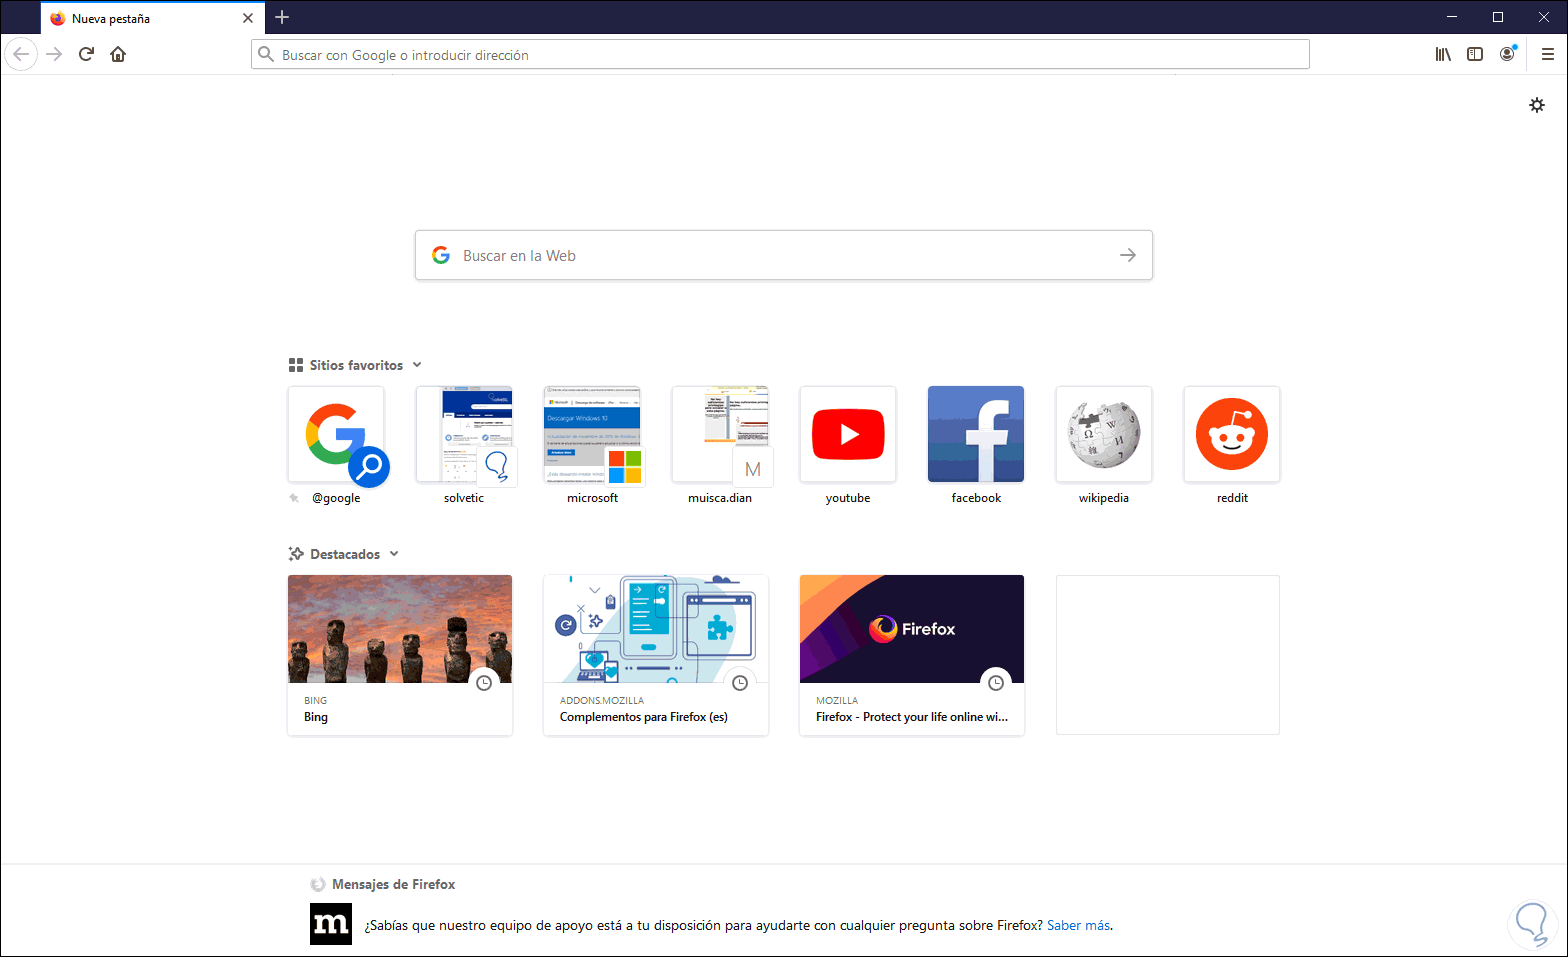This screenshot has height=957, width=1568.
Task: Open a new tab with plus button
Action: pos(282,17)
